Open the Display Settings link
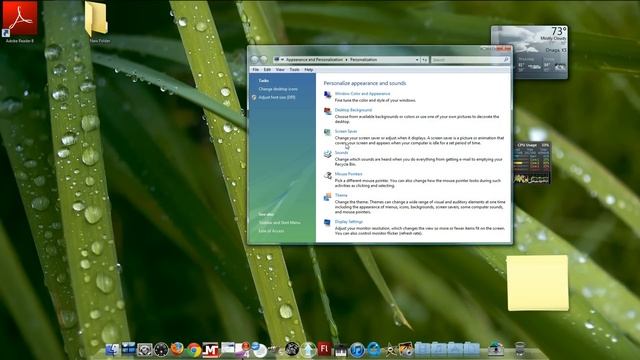This screenshot has width=640, height=360. [x=349, y=222]
